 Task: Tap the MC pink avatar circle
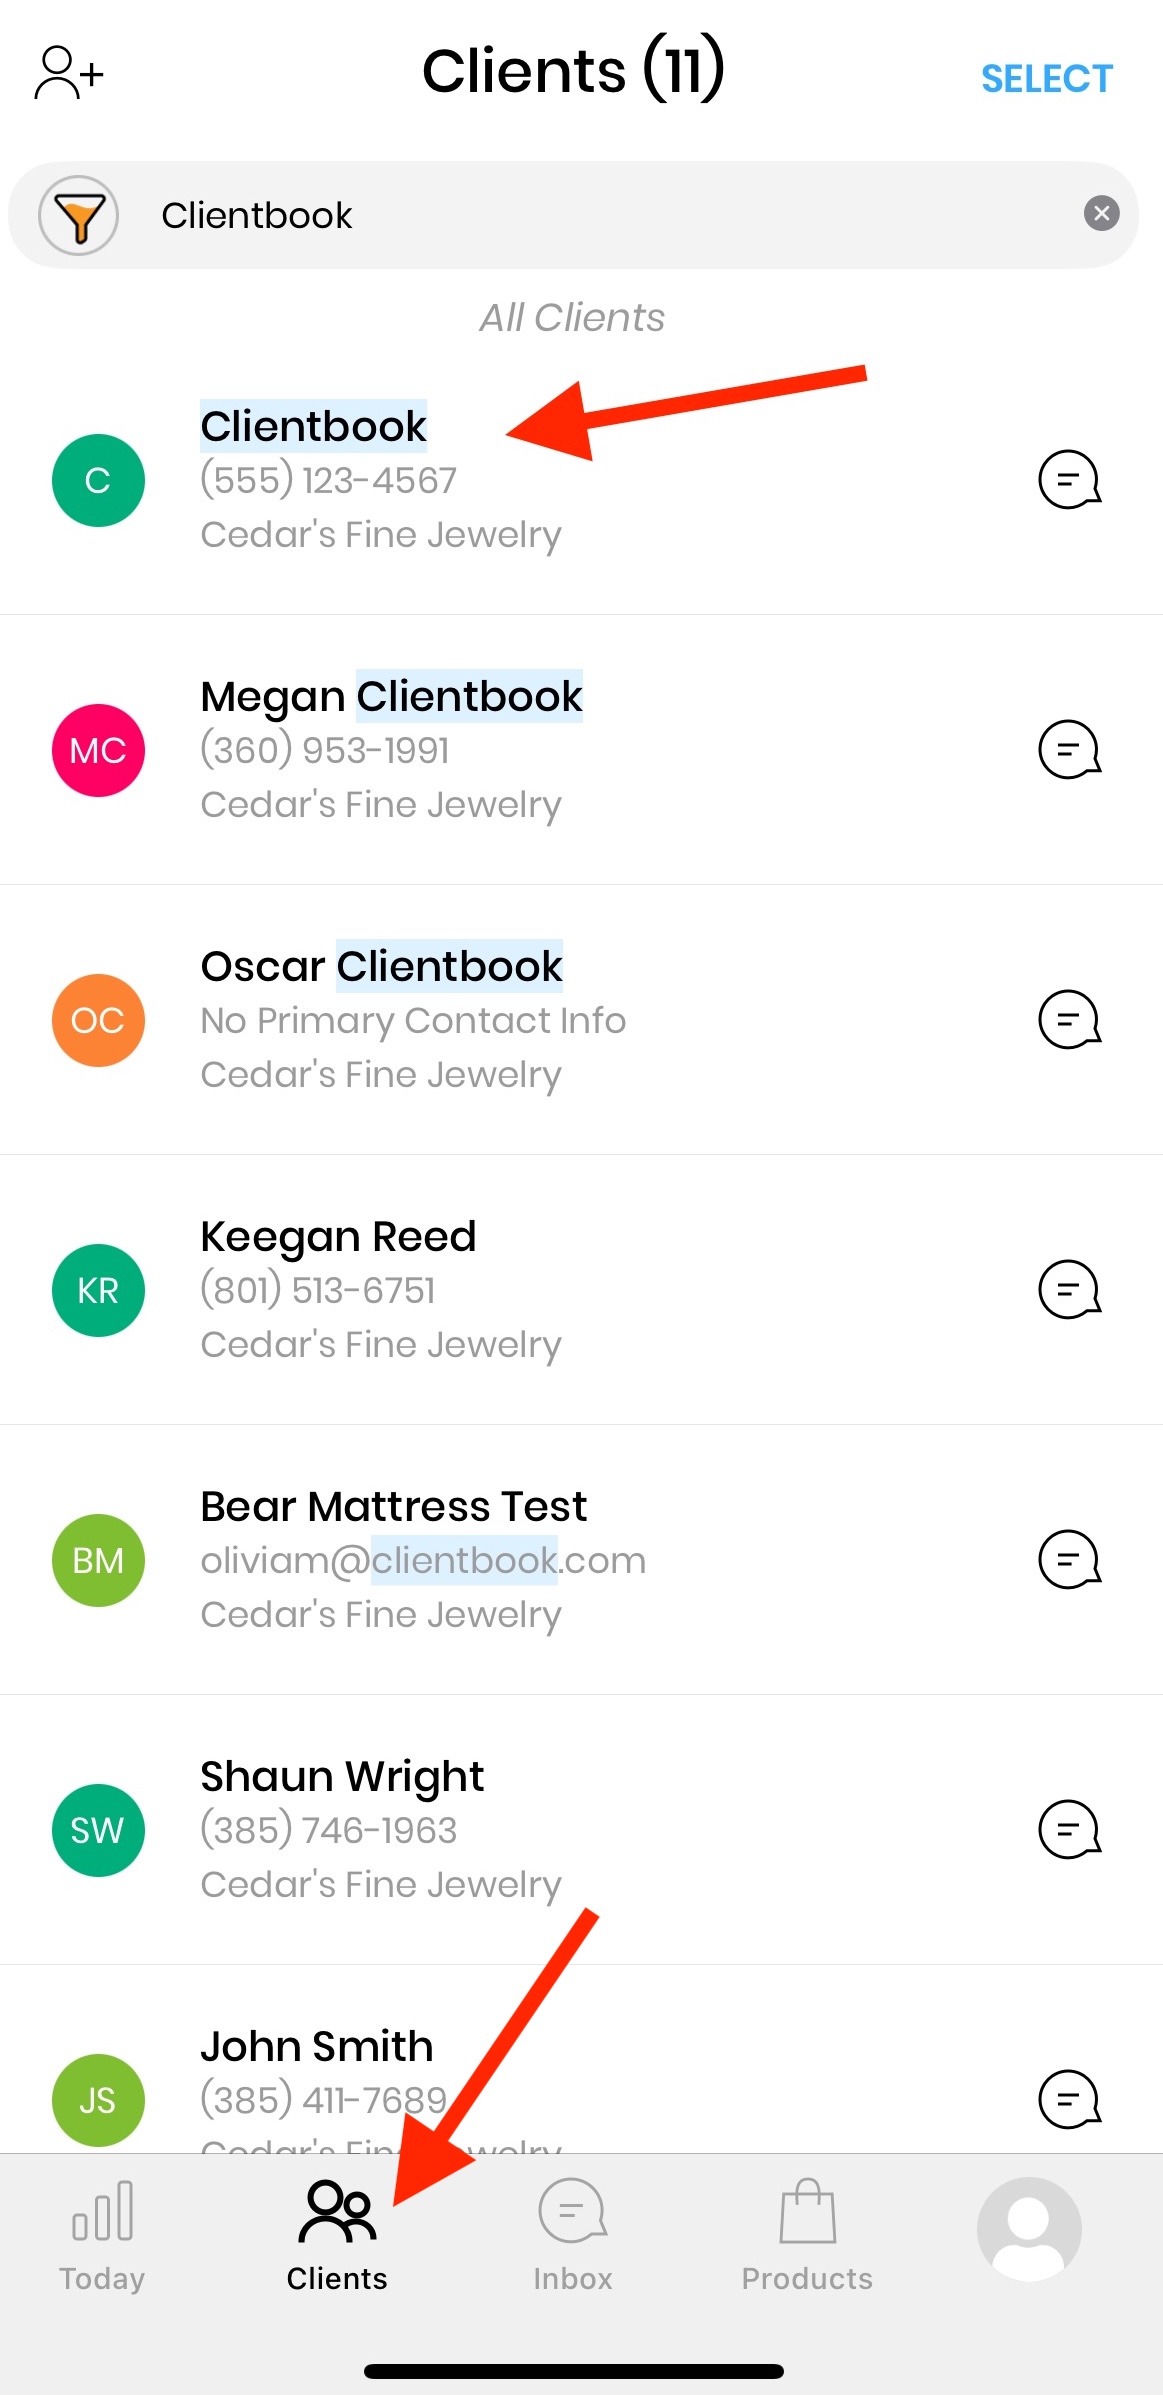click(98, 750)
